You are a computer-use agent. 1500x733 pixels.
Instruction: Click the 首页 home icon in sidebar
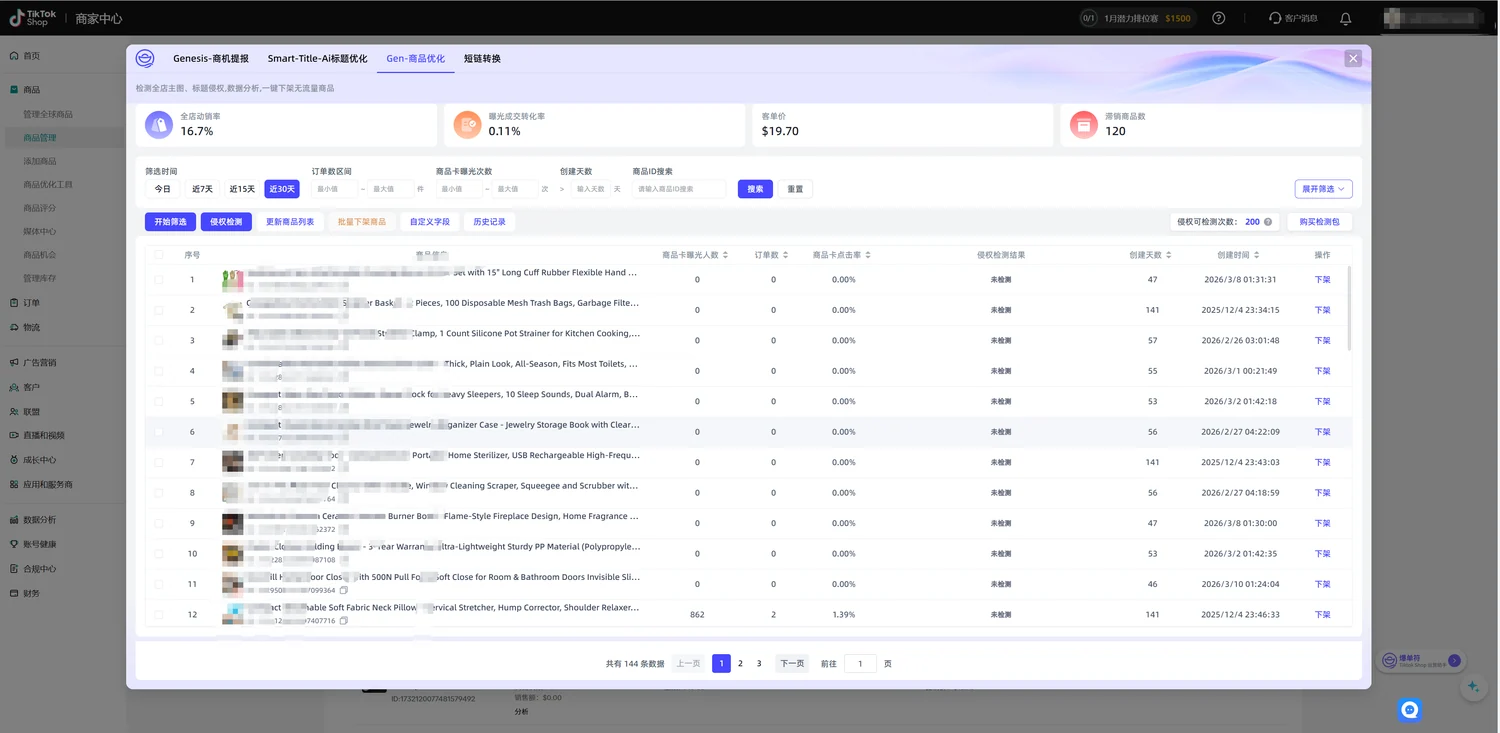(x=14, y=56)
